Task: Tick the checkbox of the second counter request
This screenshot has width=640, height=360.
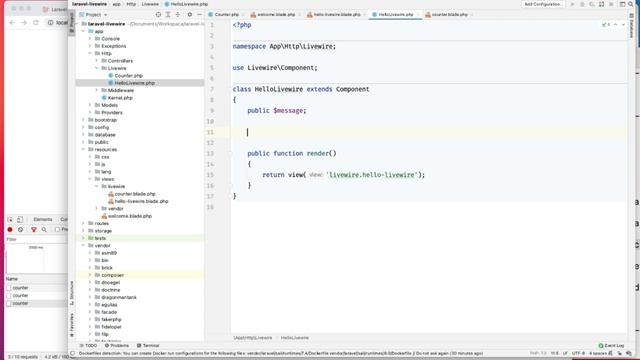Action: point(9,296)
